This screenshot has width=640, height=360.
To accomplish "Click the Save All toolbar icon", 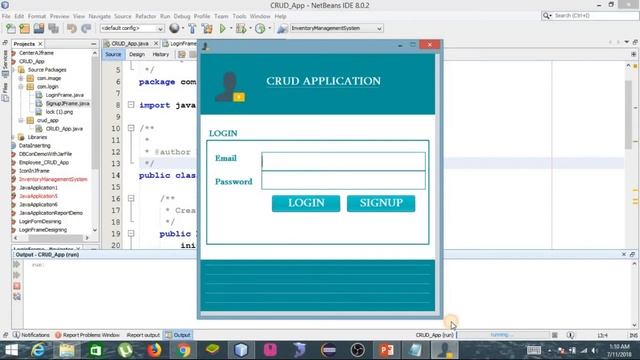I will [53, 28].
